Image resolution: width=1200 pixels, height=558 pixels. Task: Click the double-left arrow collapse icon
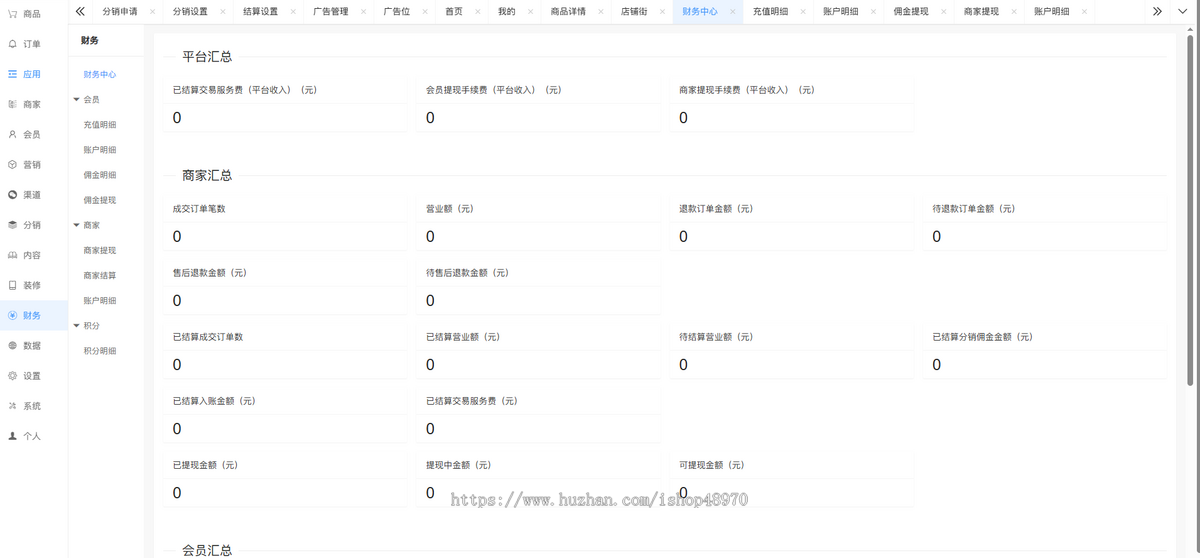pos(80,12)
